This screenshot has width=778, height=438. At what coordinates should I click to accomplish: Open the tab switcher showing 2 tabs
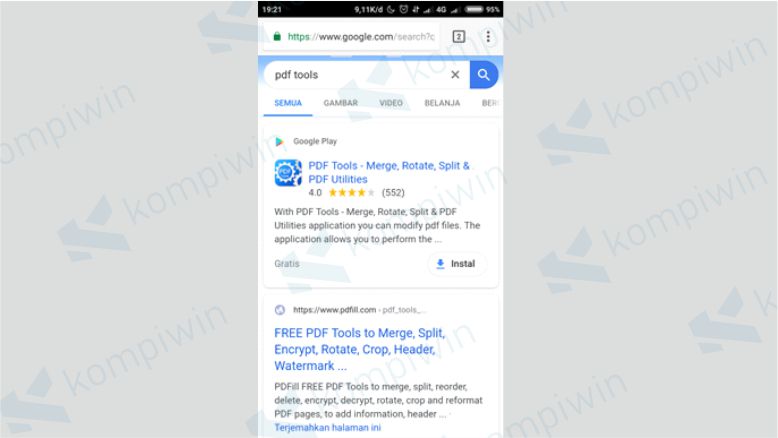tap(459, 36)
